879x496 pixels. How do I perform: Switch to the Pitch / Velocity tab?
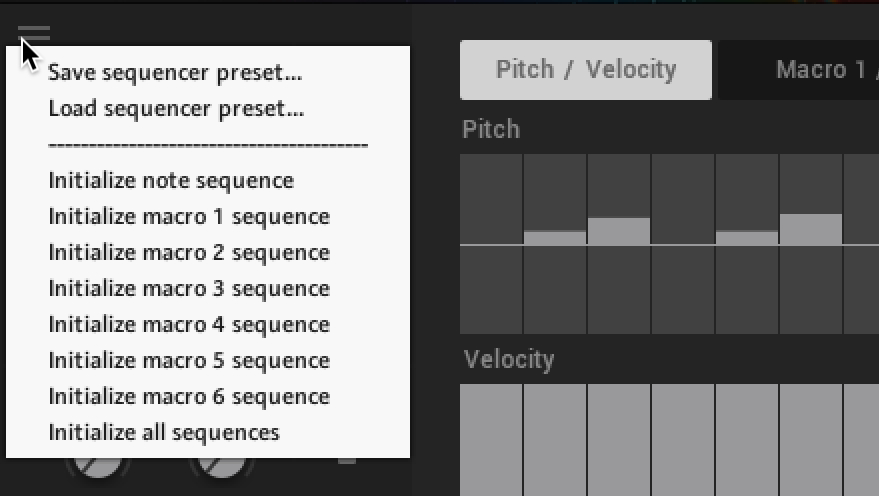click(586, 70)
